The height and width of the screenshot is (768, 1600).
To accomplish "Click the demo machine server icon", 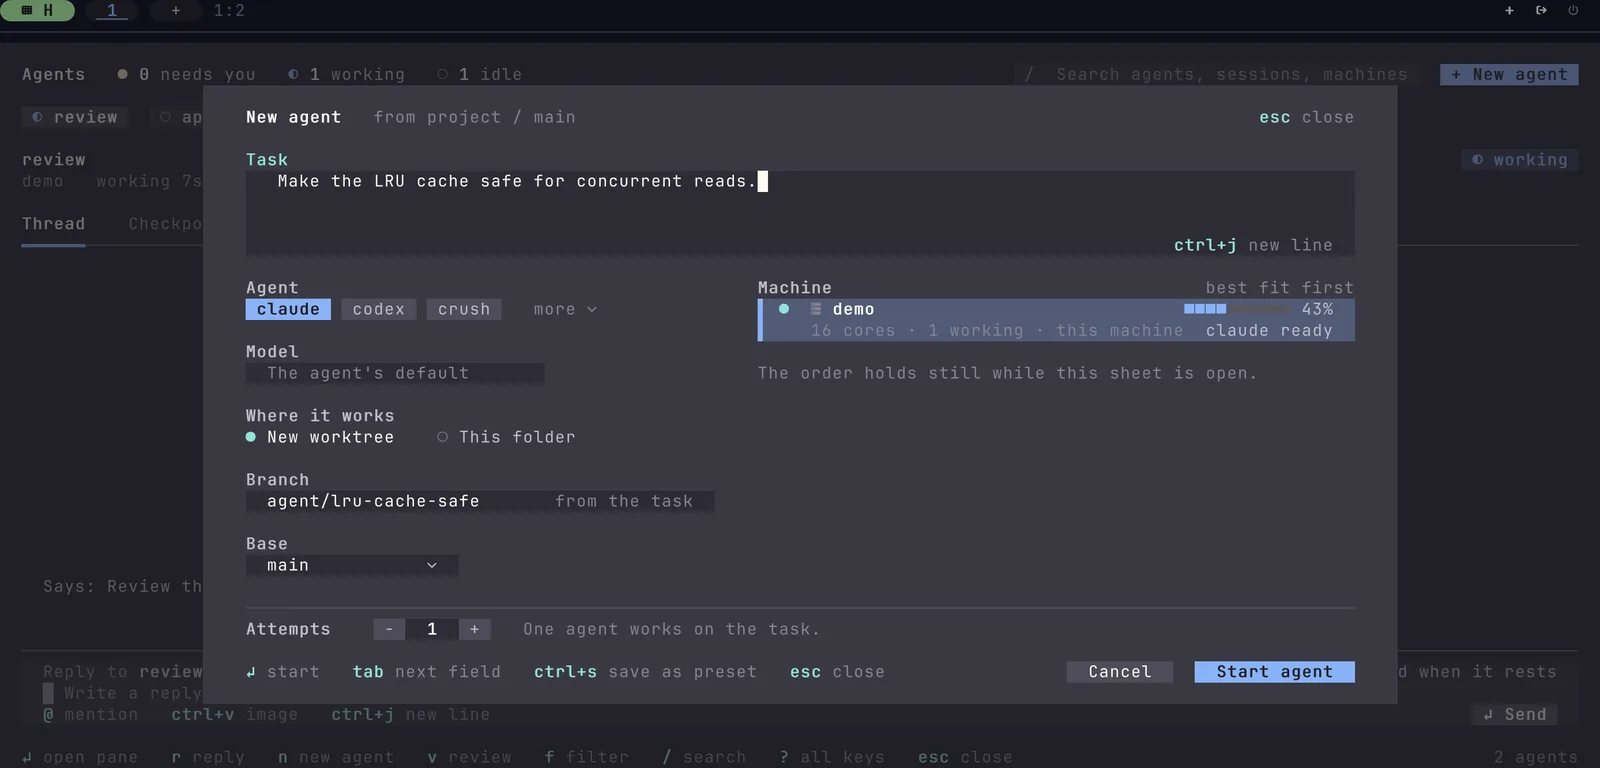I will pos(816,309).
